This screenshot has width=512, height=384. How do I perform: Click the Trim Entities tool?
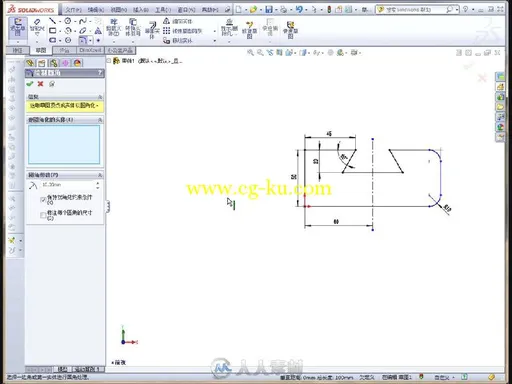(x=113, y=28)
